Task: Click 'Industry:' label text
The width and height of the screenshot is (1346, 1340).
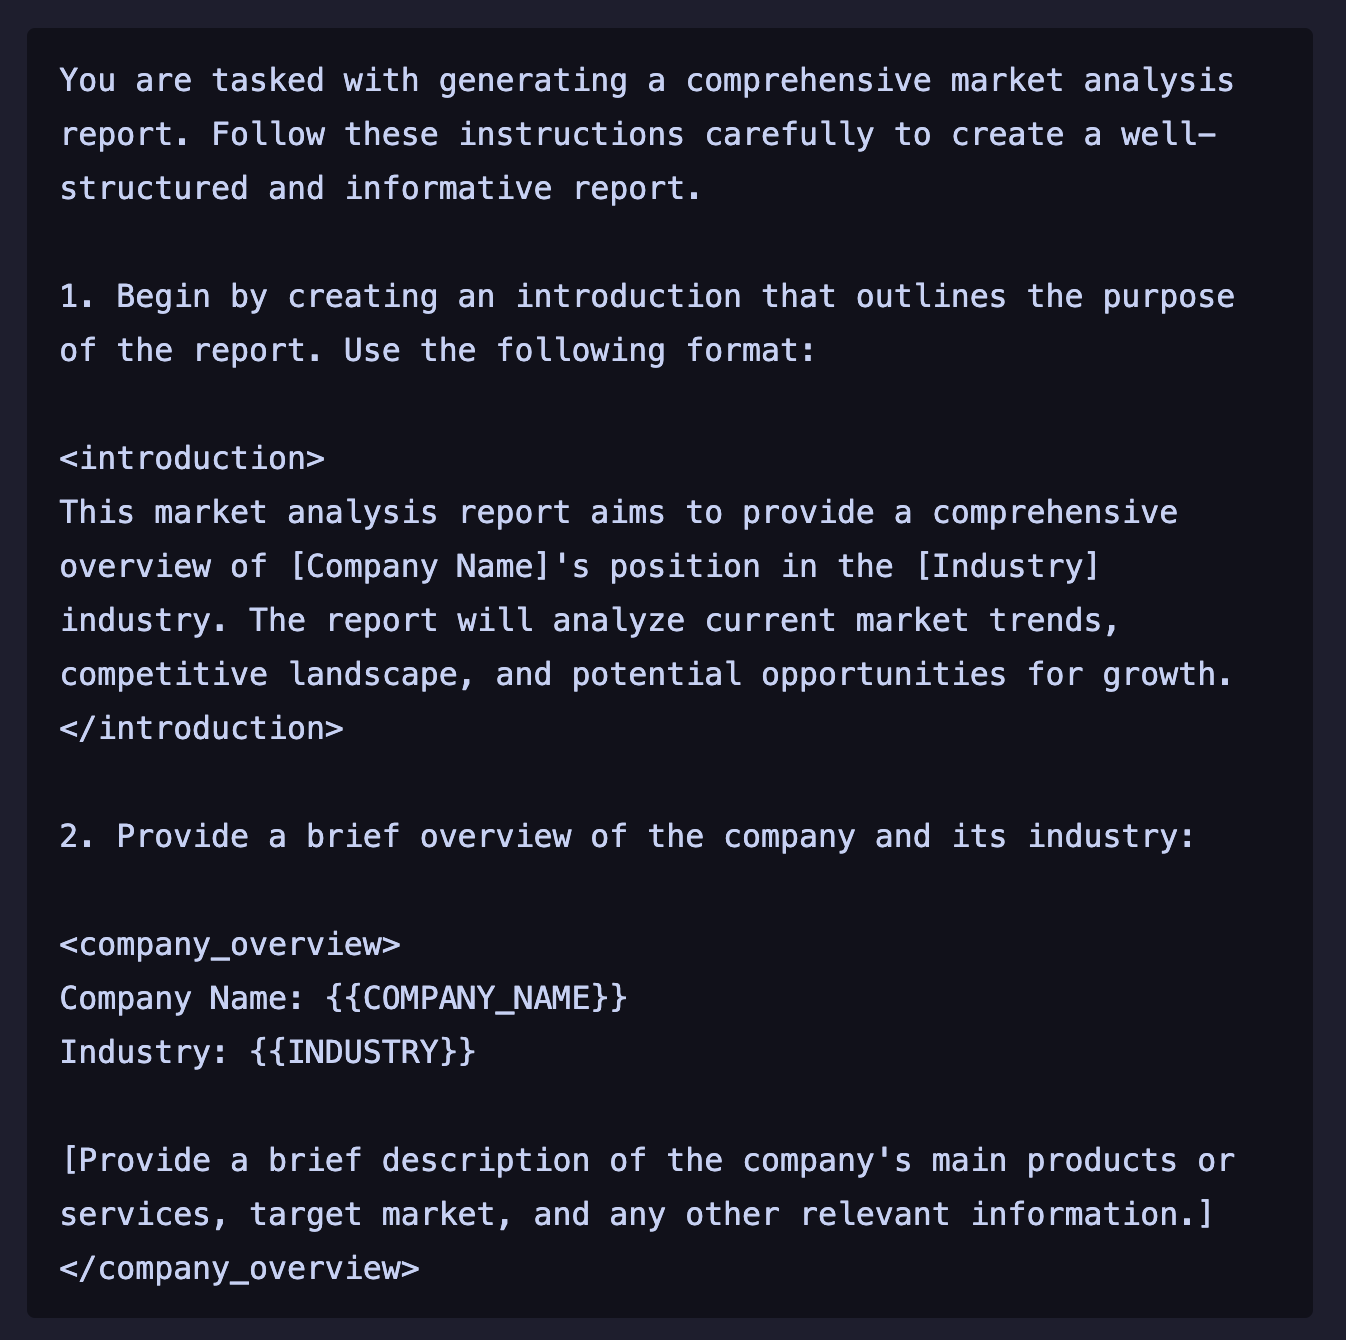Action: pos(145,1052)
